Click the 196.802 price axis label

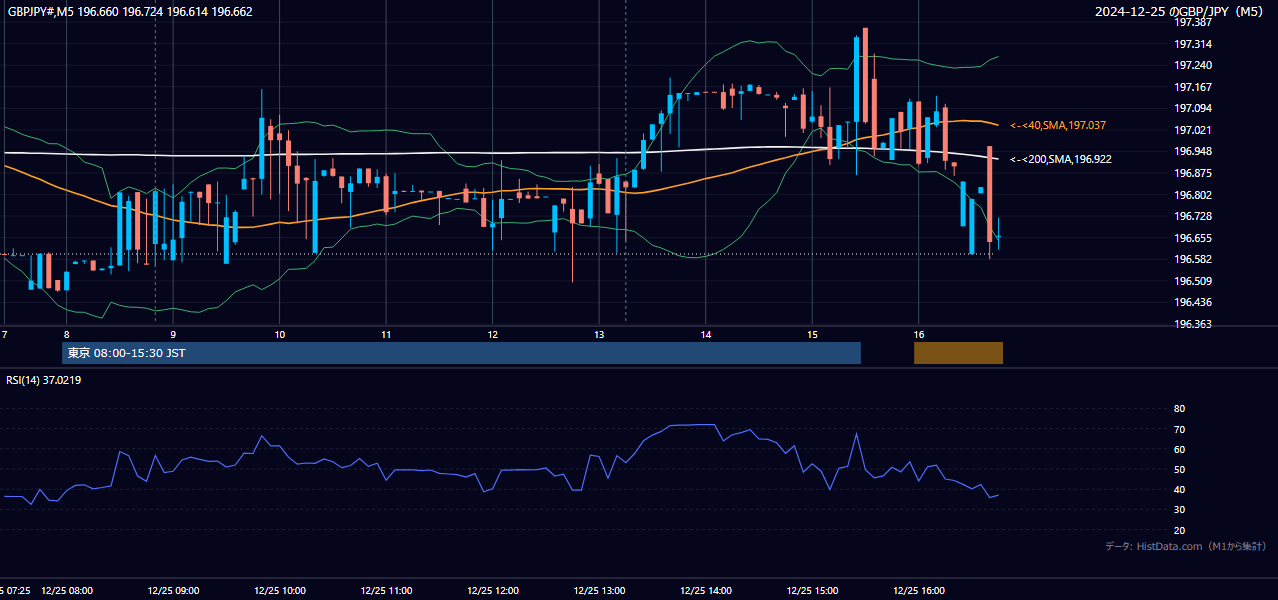1193,195
